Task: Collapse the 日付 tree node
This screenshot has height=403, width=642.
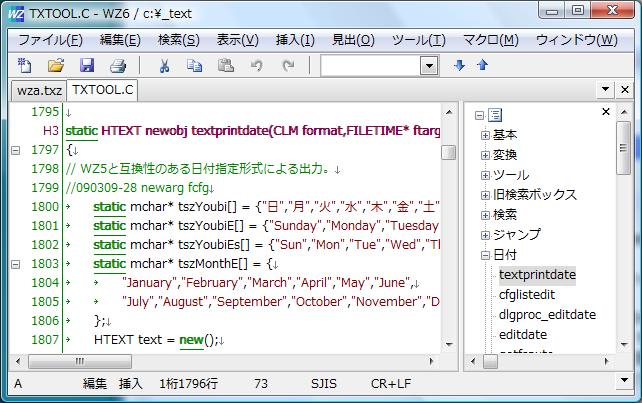Action: tap(484, 254)
